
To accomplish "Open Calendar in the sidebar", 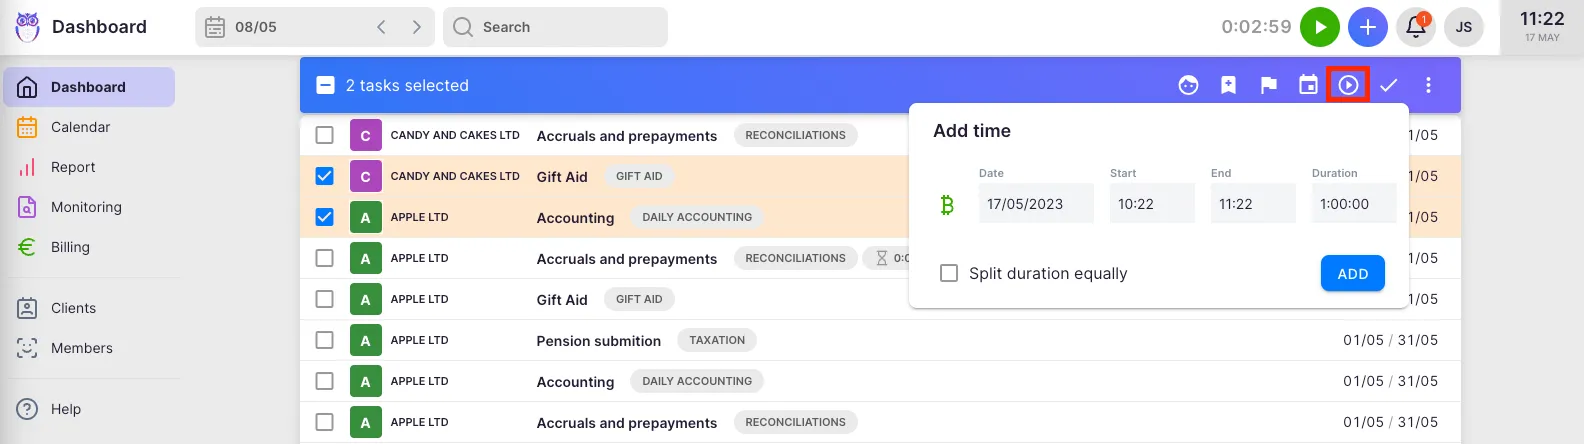I will (80, 127).
